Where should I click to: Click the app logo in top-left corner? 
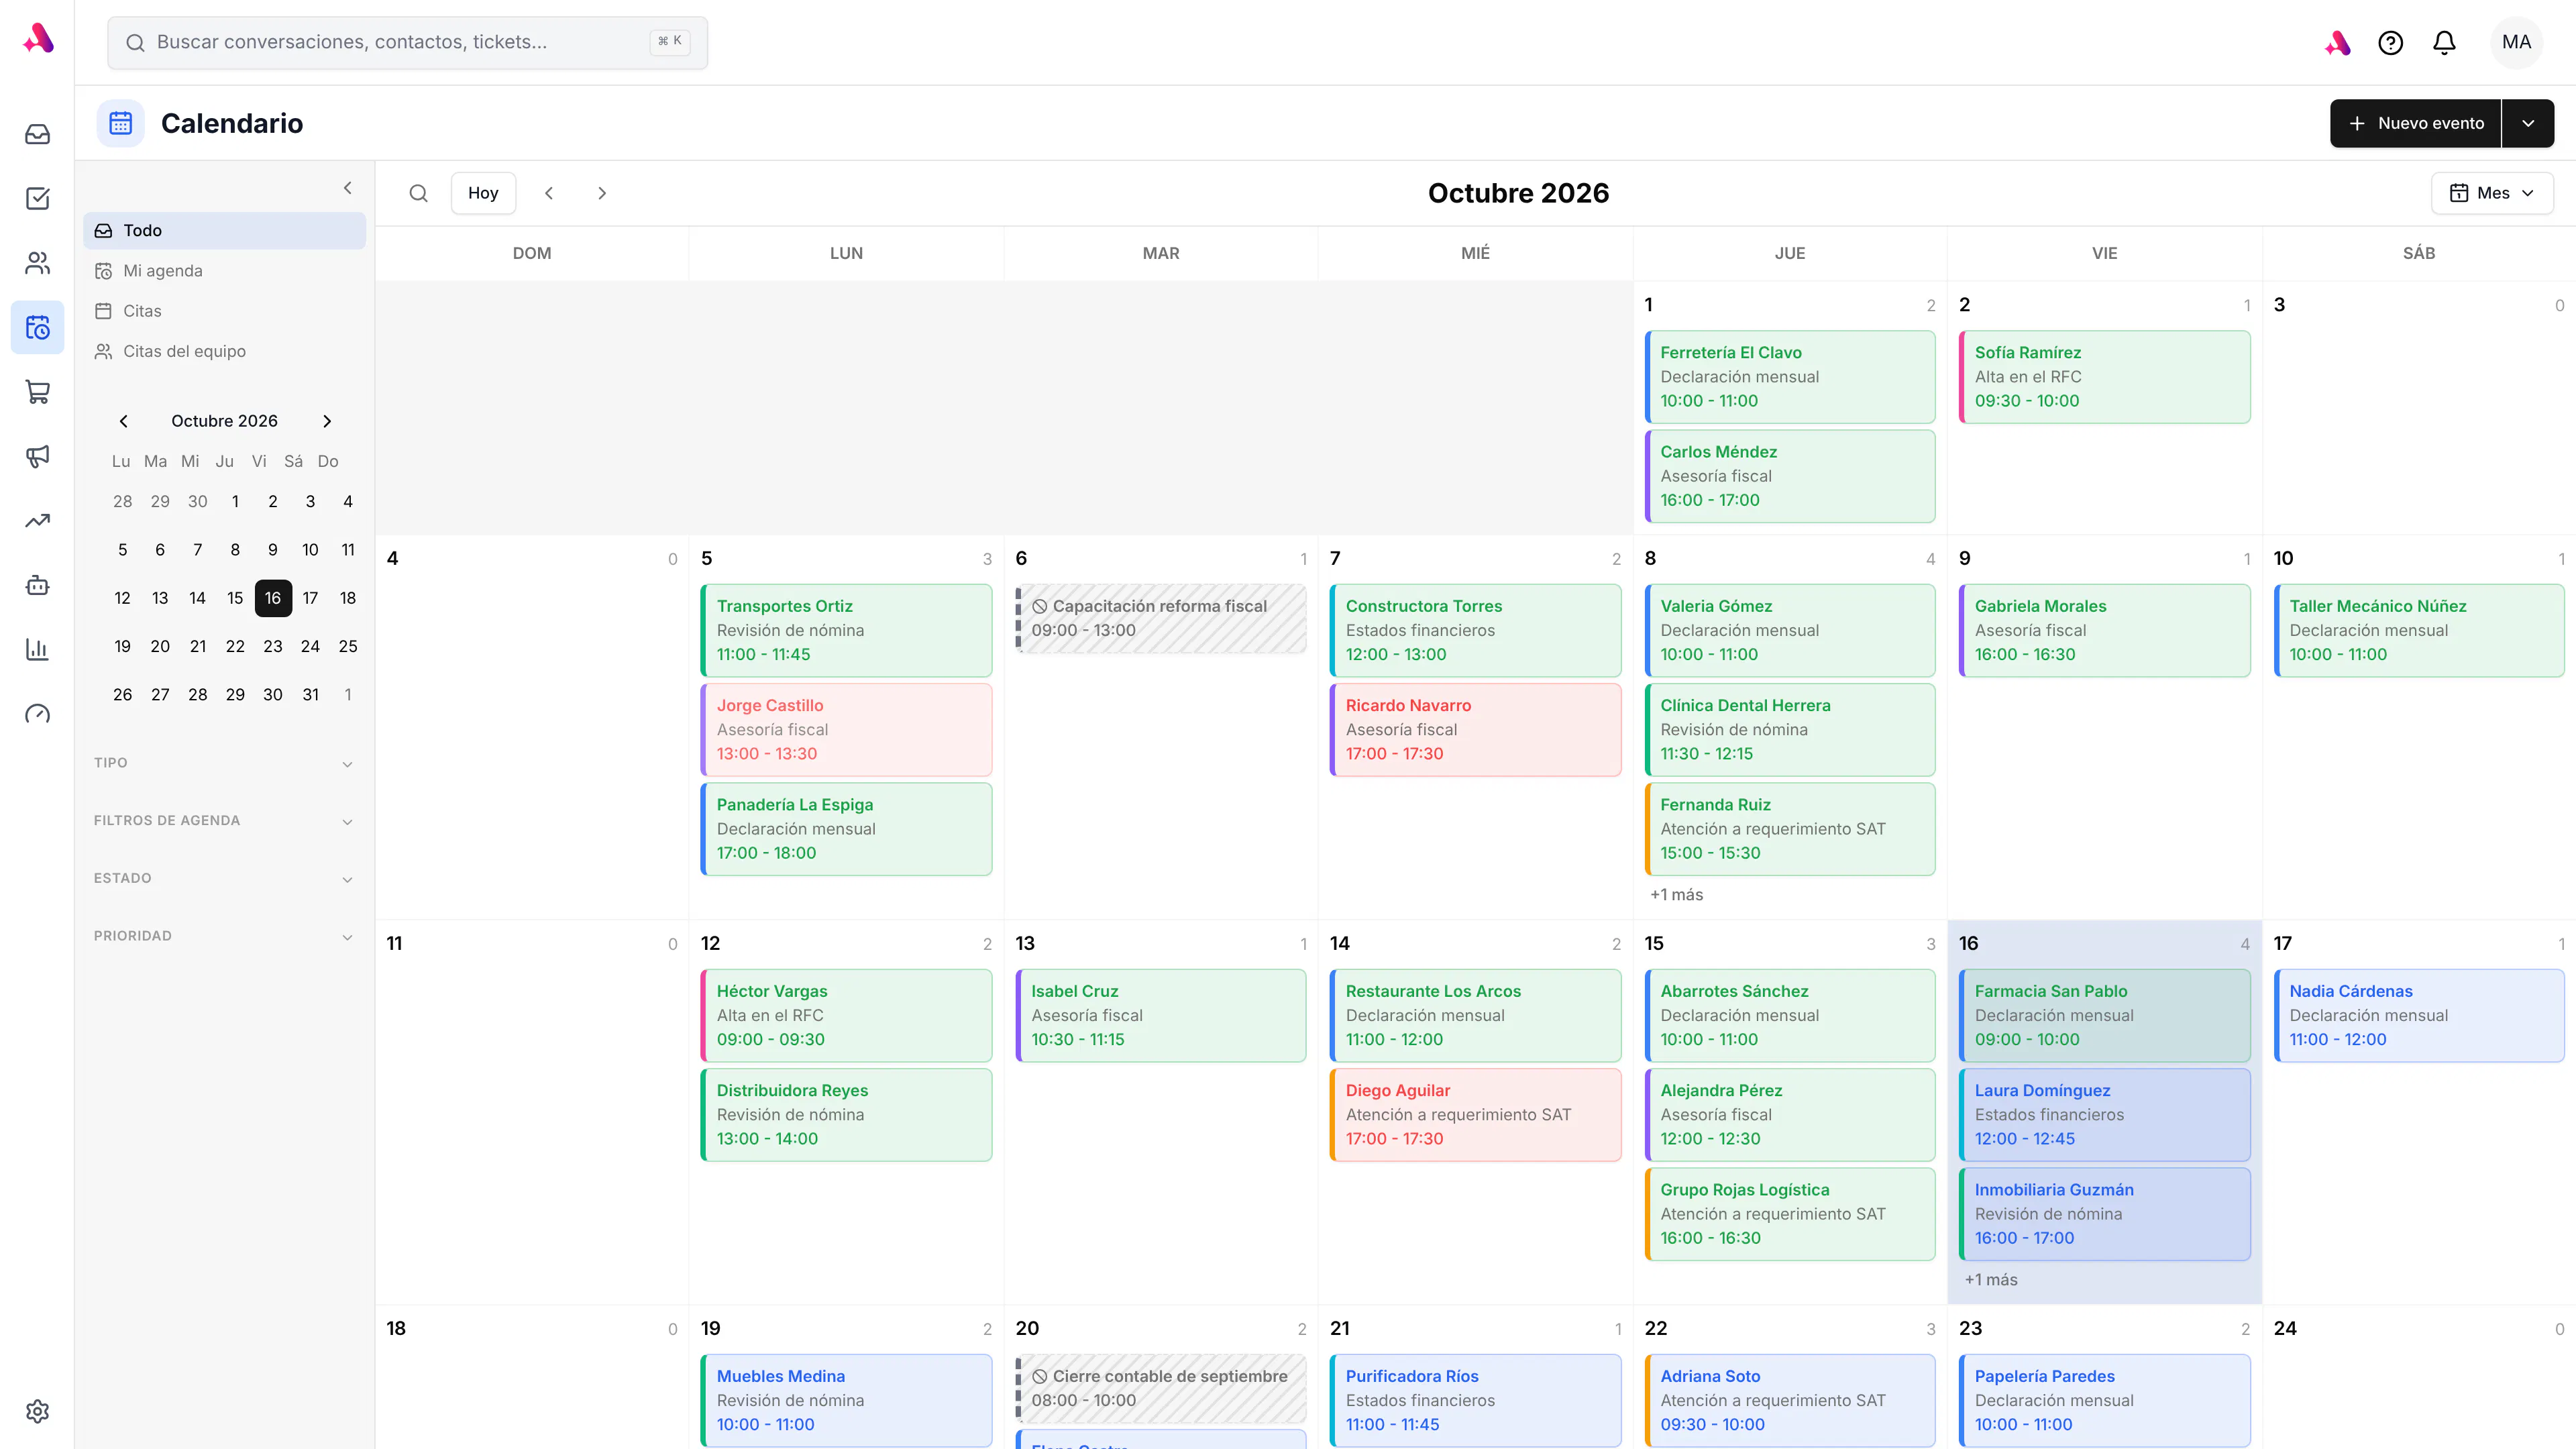38,39
